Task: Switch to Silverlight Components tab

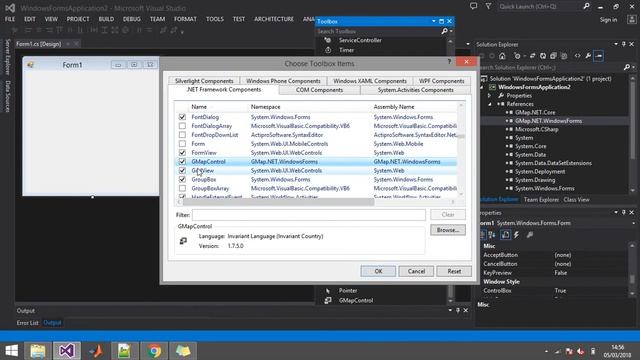Action: coord(204,81)
